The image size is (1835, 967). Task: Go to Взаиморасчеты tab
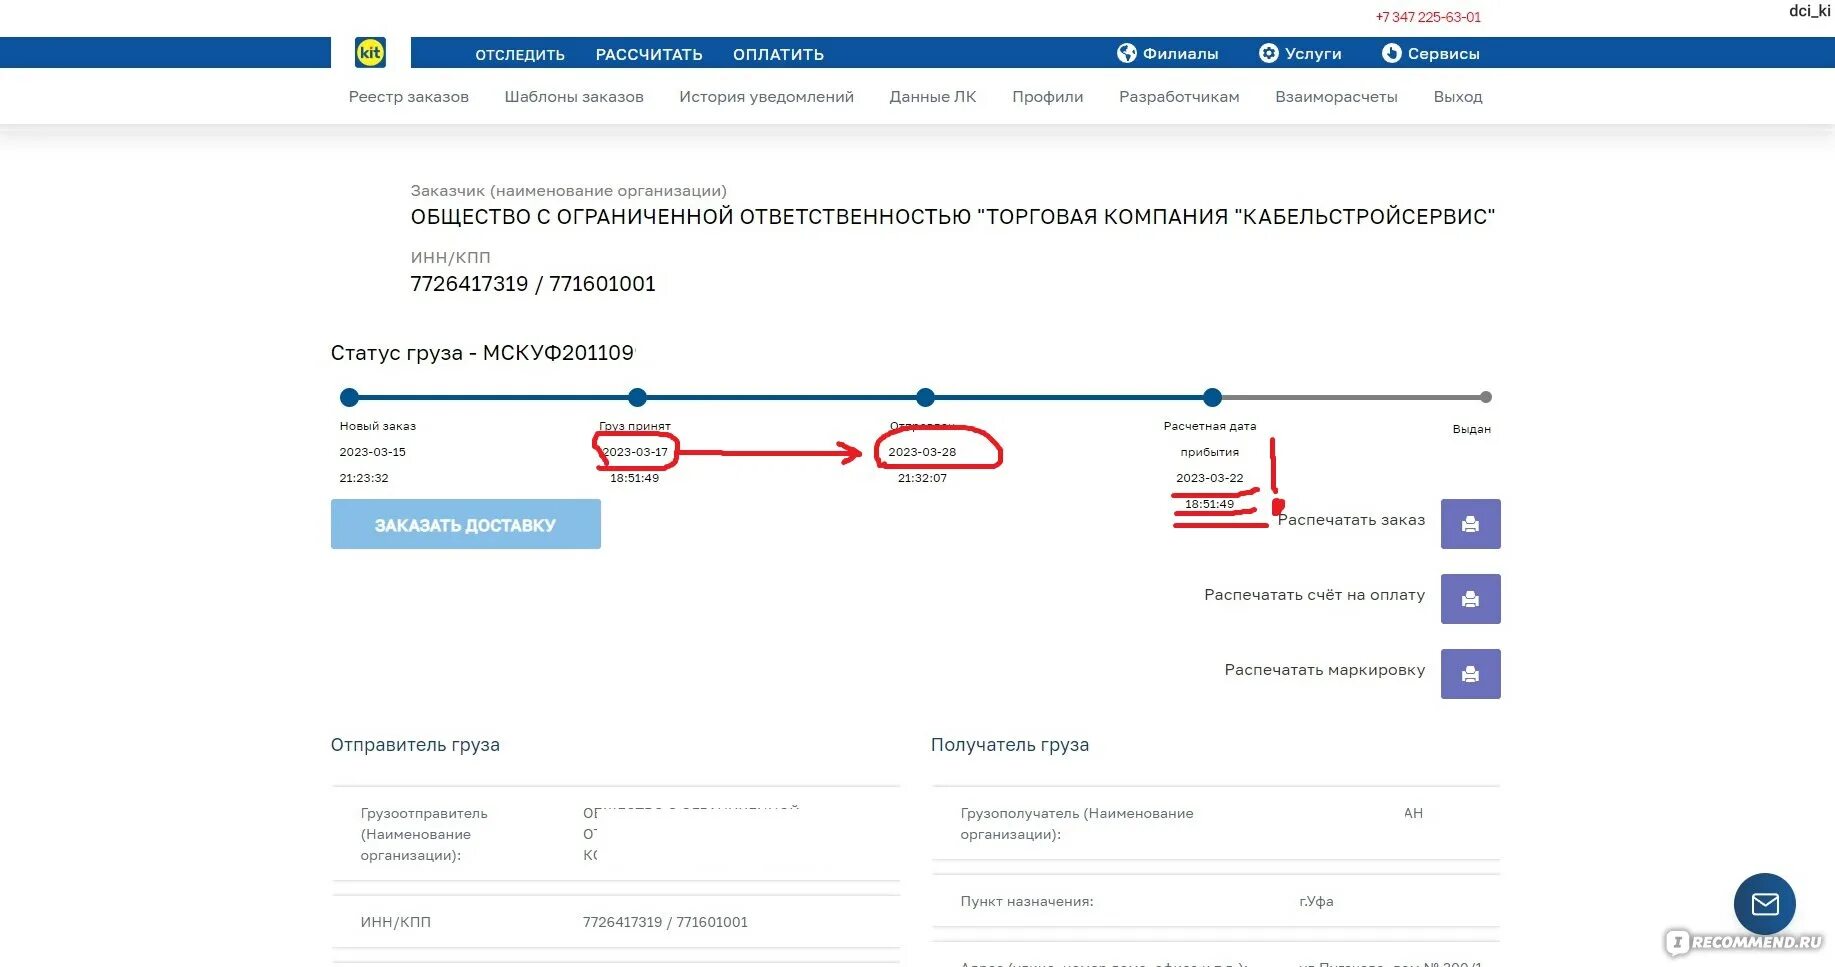tap(1336, 97)
